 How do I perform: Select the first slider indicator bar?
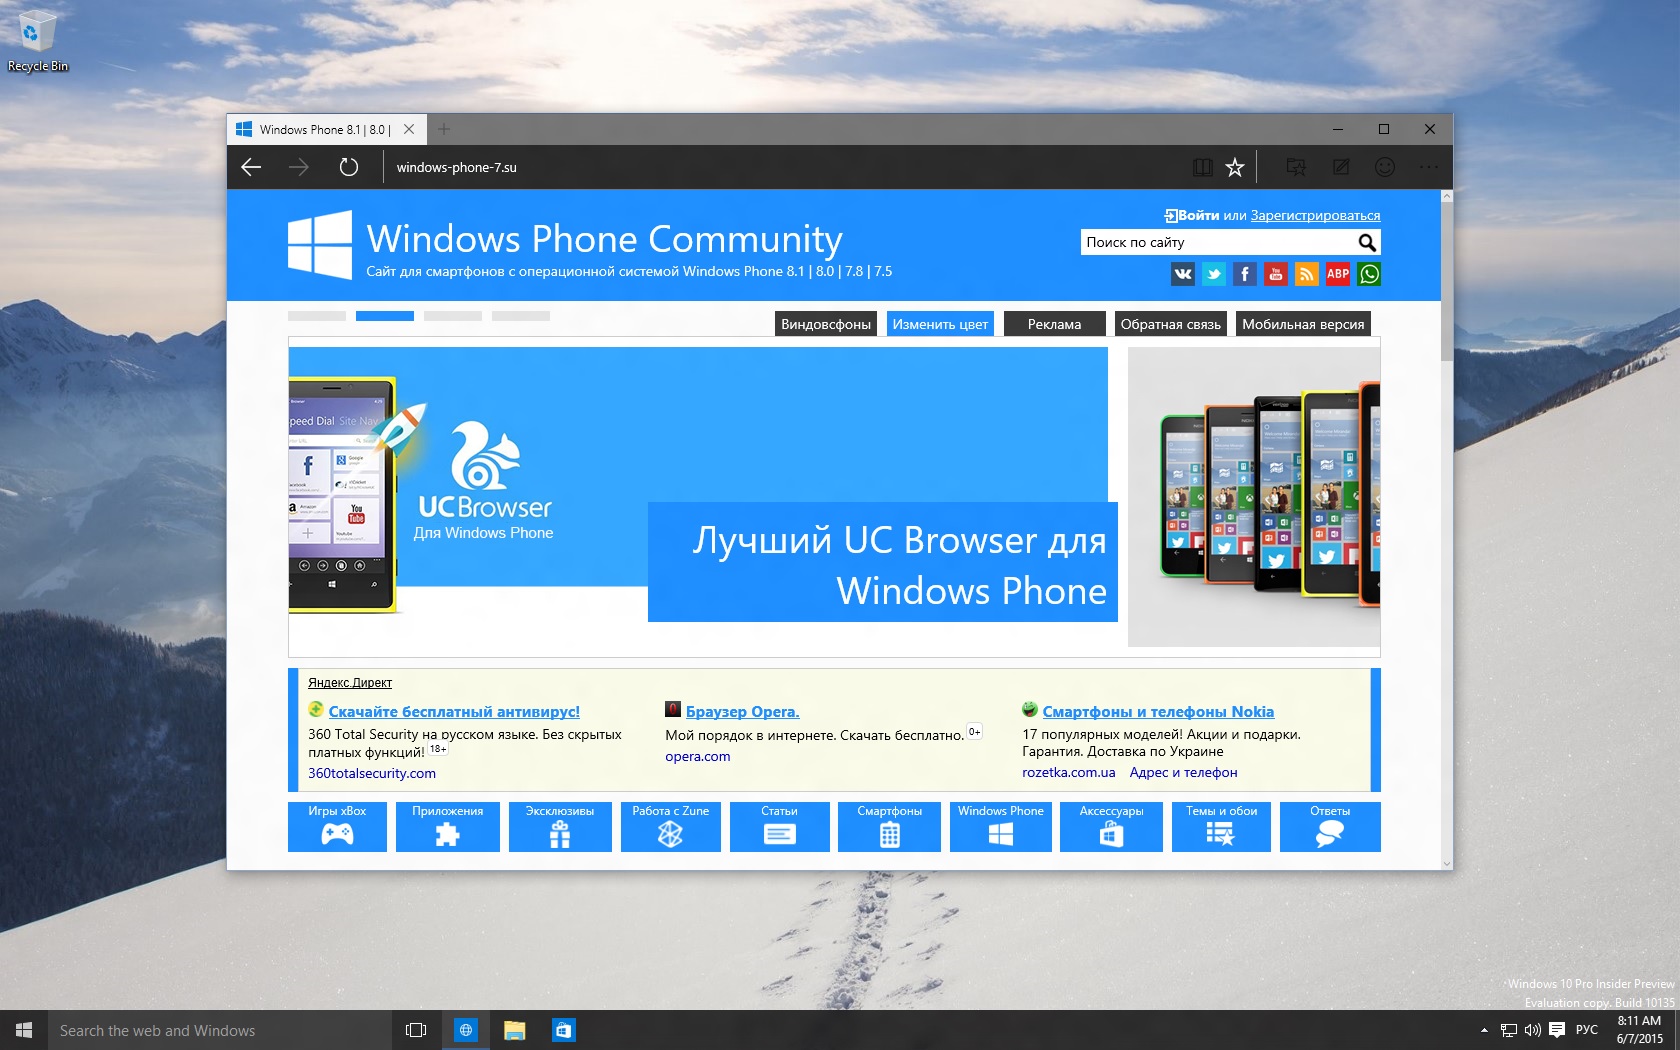click(317, 316)
